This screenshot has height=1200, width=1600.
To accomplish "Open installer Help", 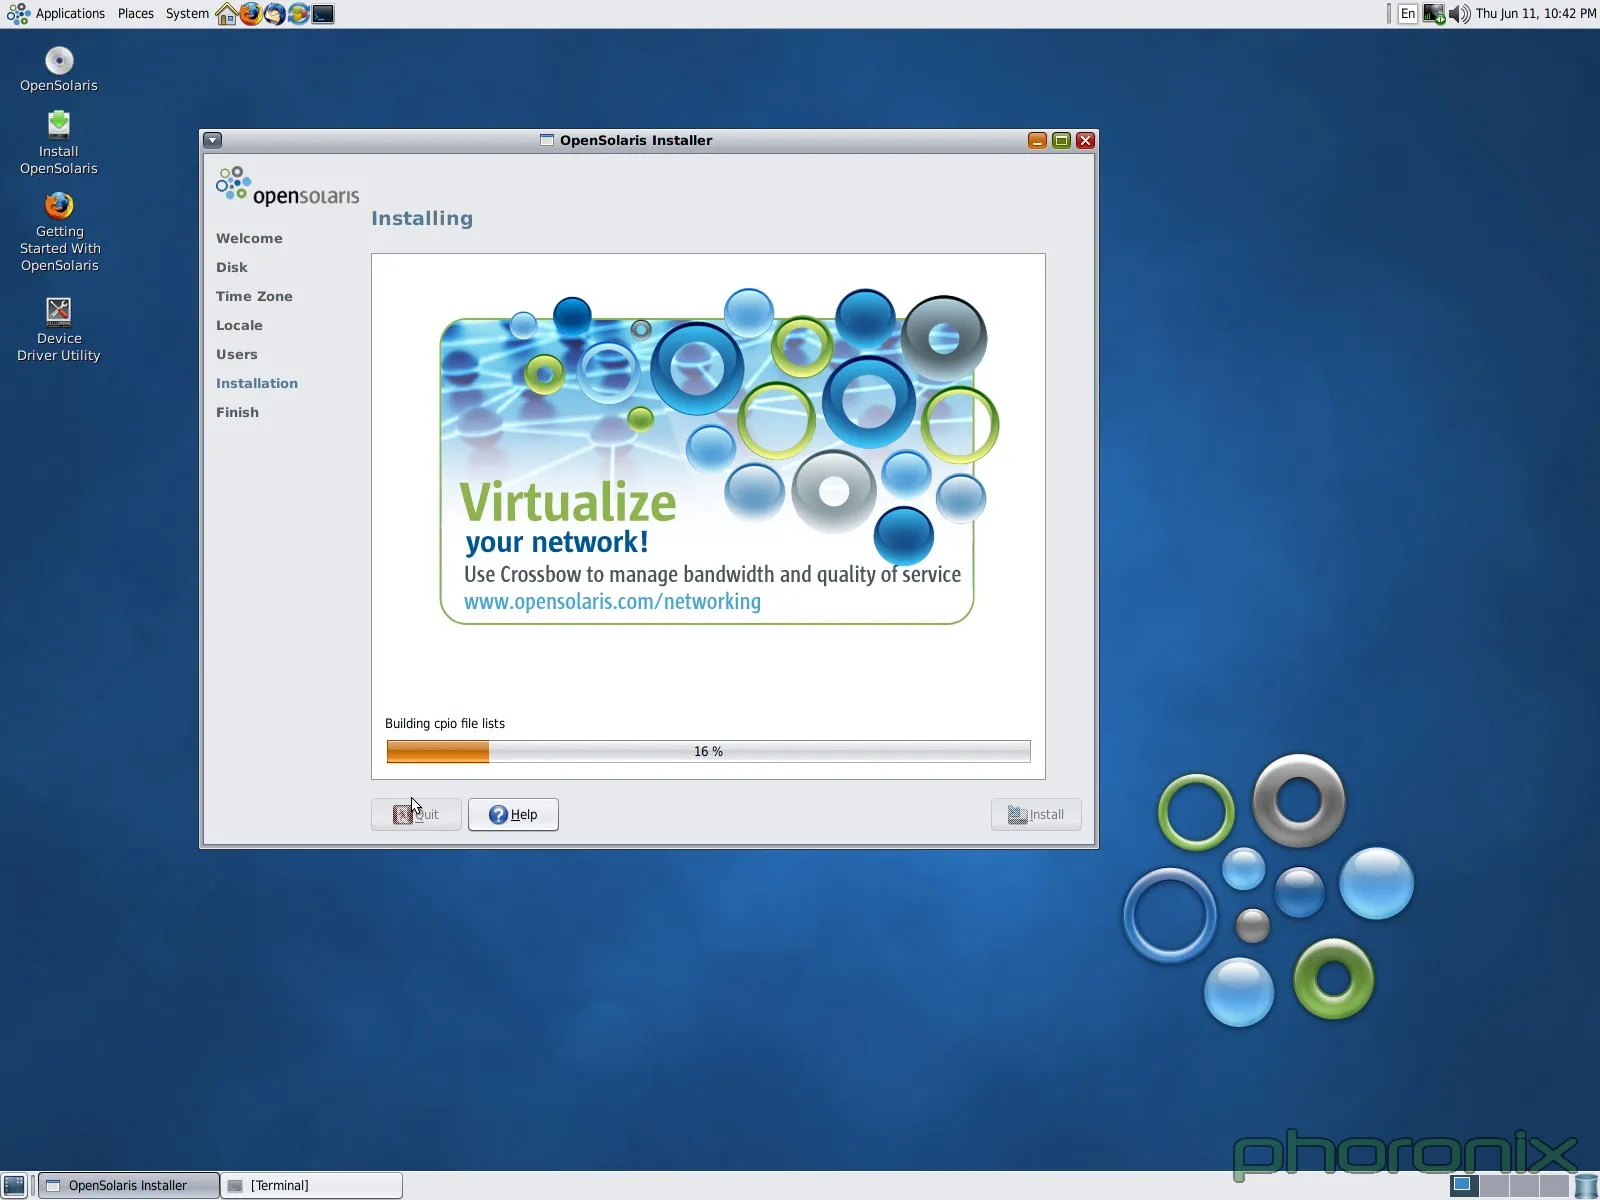I will coord(513,814).
